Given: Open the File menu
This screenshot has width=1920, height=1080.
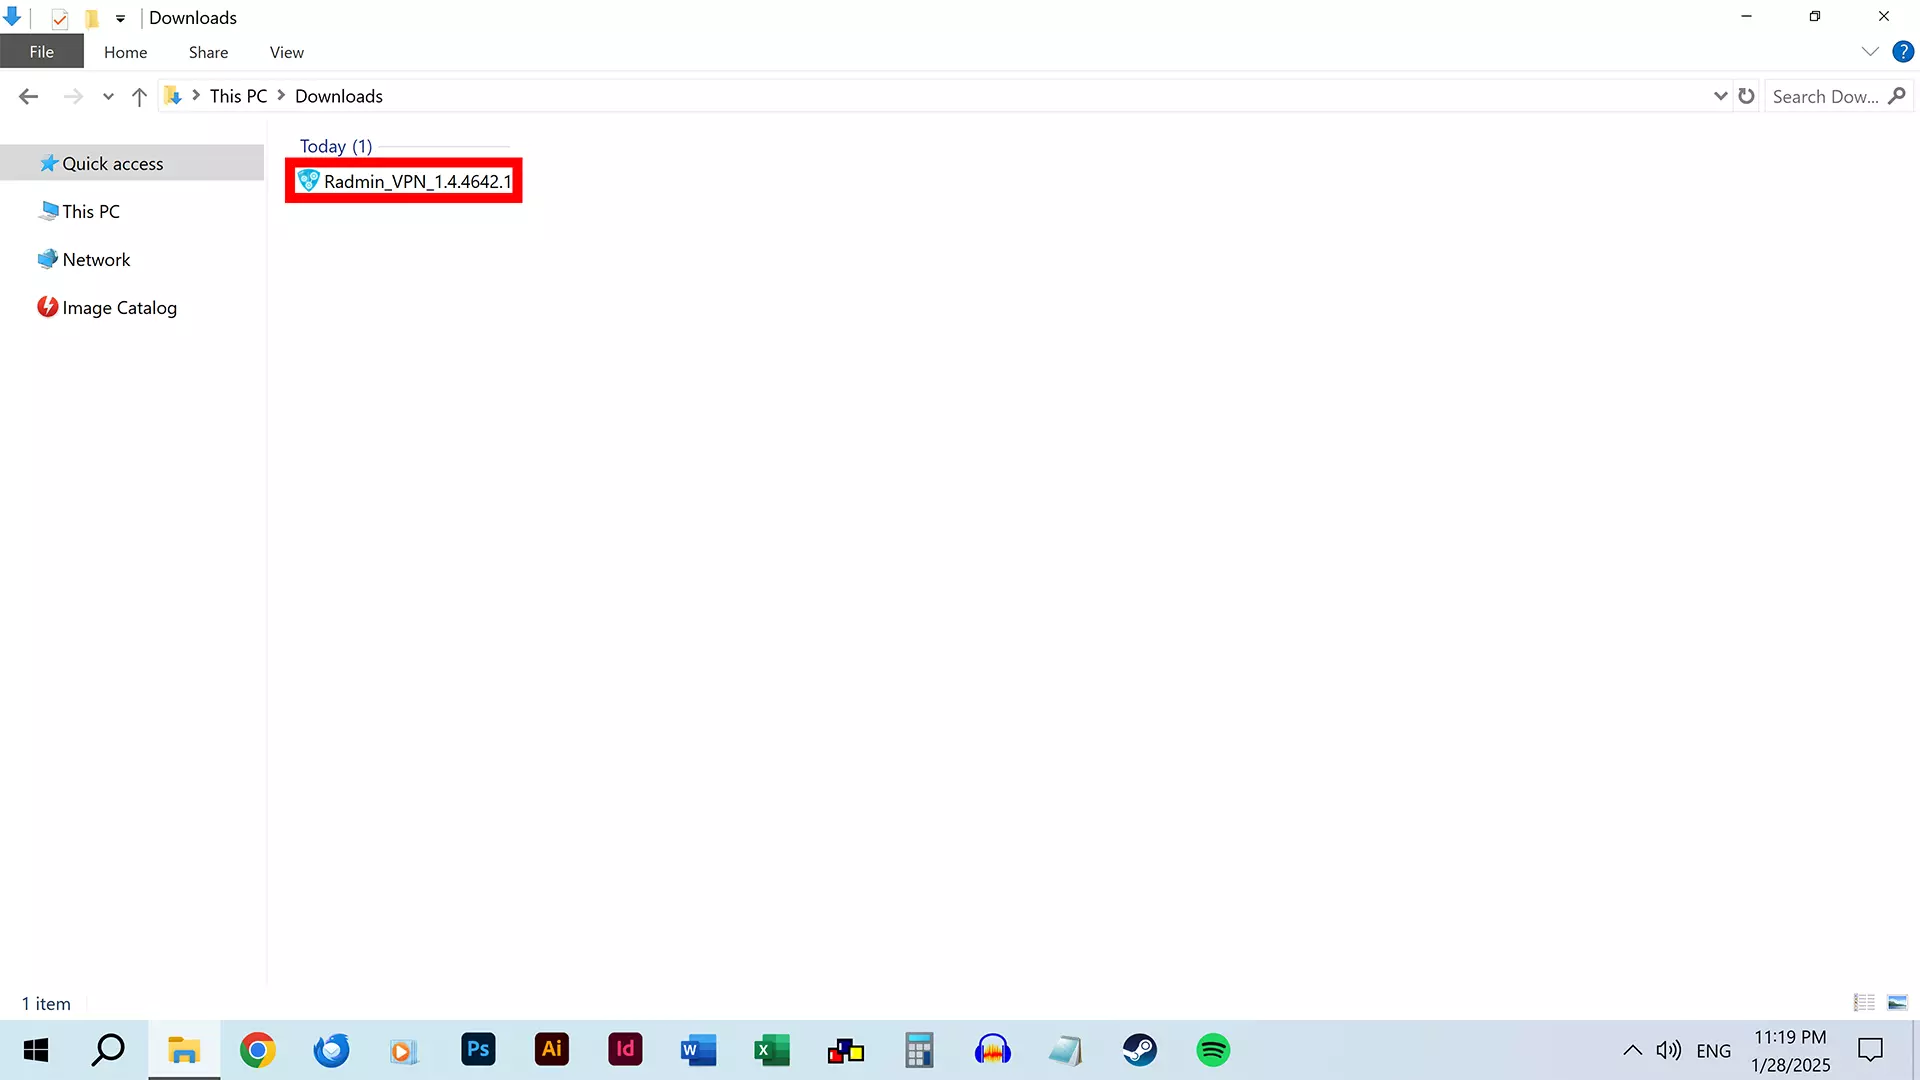Looking at the screenshot, I should pyautogui.click(x=41, y=52).
